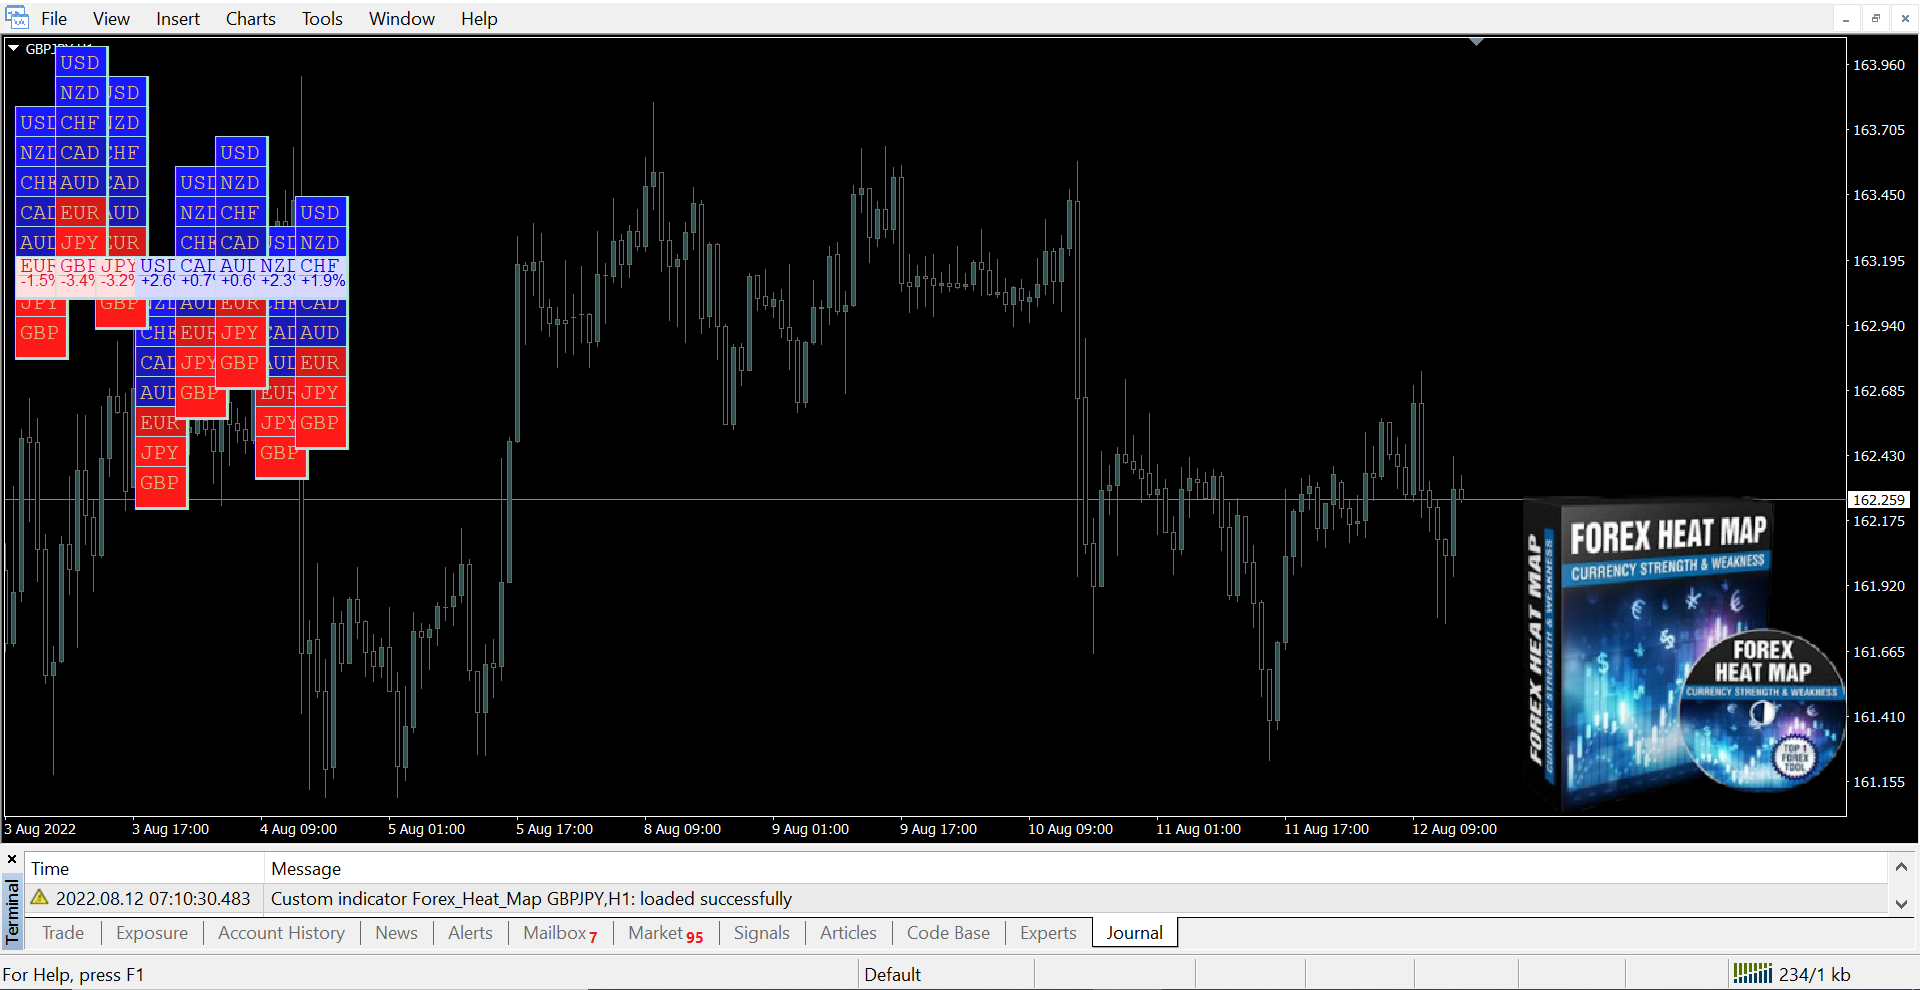
Task: Click the Forex Heat Map product box image
Action: 1683,650
